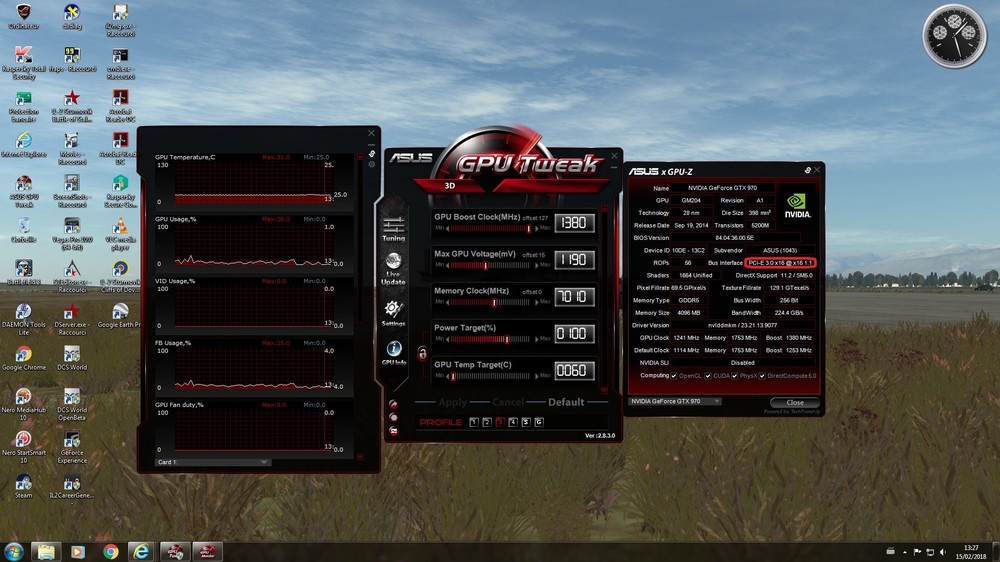Click Max GPU Voltage value field 1190
Viewport: 1000px width, 562px height.
(575, 260)
